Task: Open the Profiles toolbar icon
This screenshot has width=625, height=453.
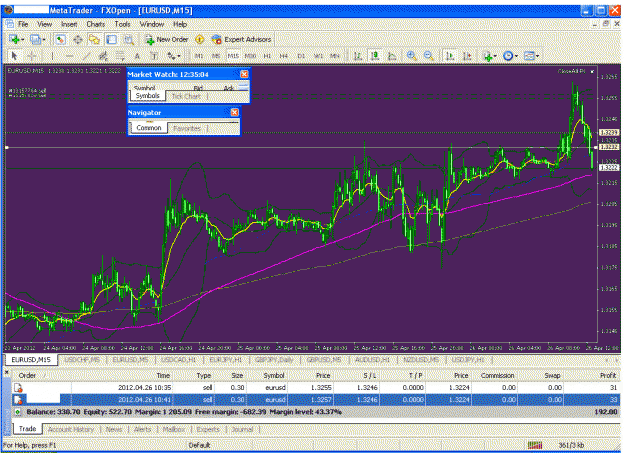Action: click(35, 39)
